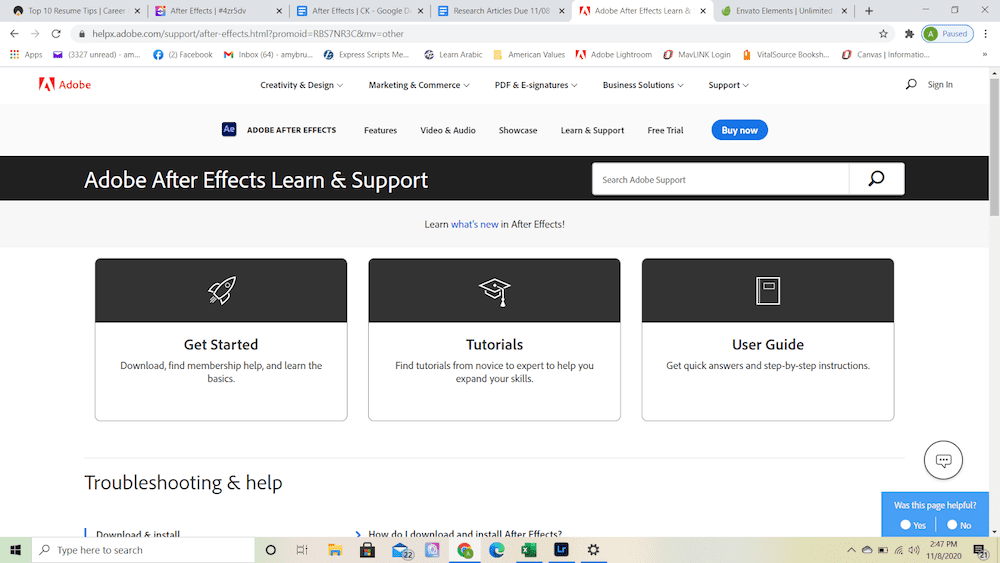1000x563 pixels.
Task: Click Windows Type here to search box
Action: click(x=143, y=550)
